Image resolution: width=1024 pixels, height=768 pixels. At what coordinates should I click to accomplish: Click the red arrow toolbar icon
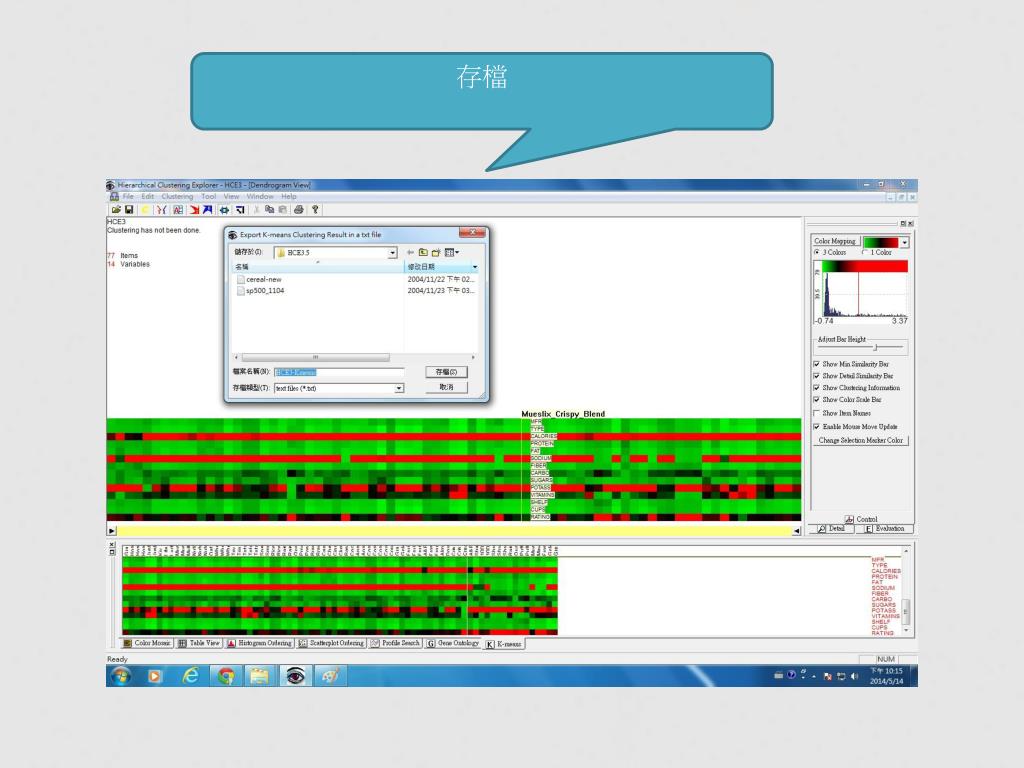coord(194,210)
